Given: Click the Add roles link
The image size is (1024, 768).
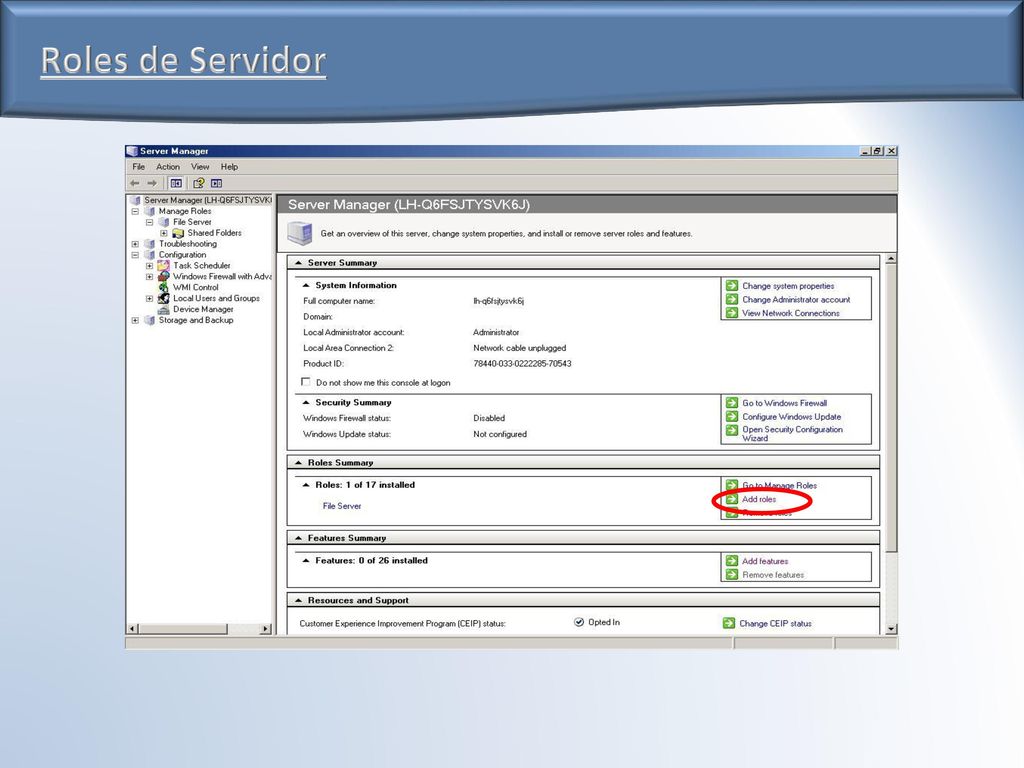Looking at the screenshot, I should (759, 500).
